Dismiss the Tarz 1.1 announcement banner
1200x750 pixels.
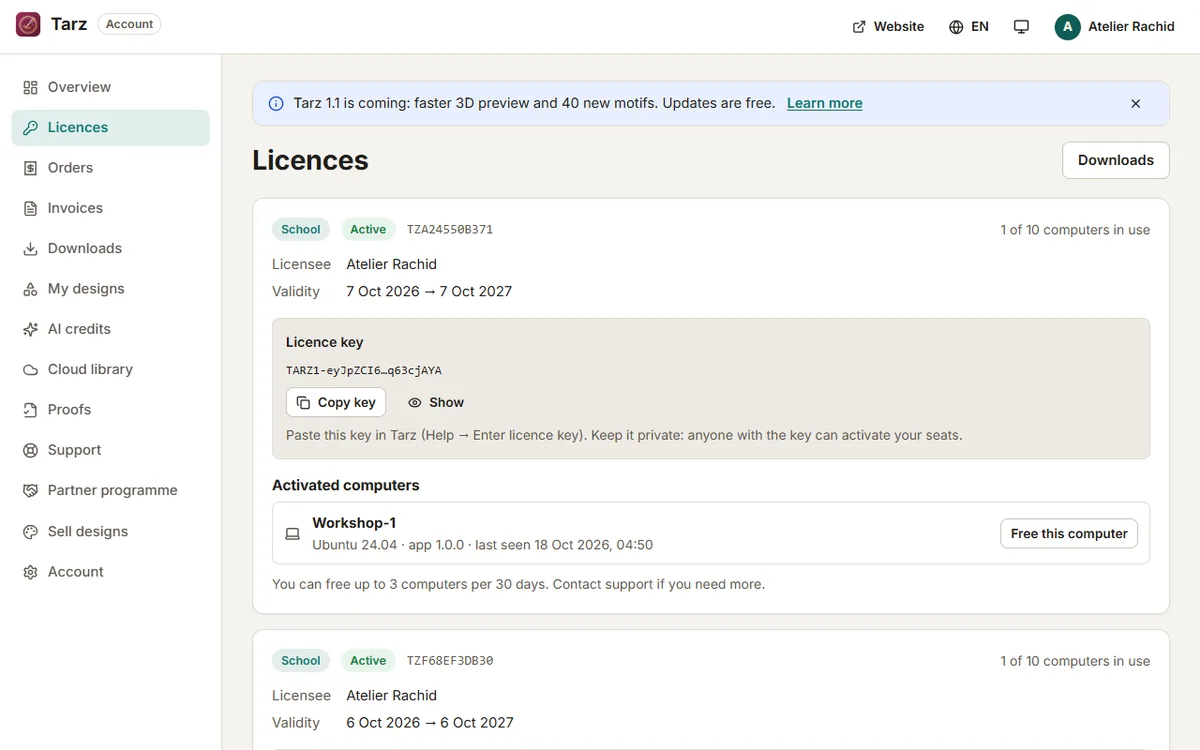click(1135, 103)
